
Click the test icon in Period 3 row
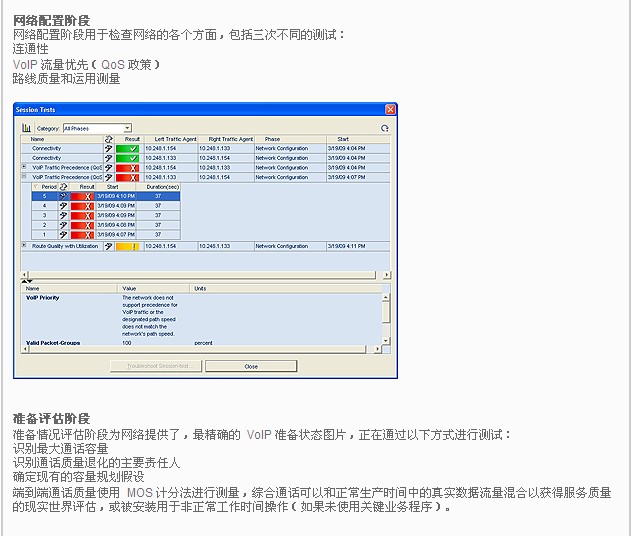tap(63, 215)
